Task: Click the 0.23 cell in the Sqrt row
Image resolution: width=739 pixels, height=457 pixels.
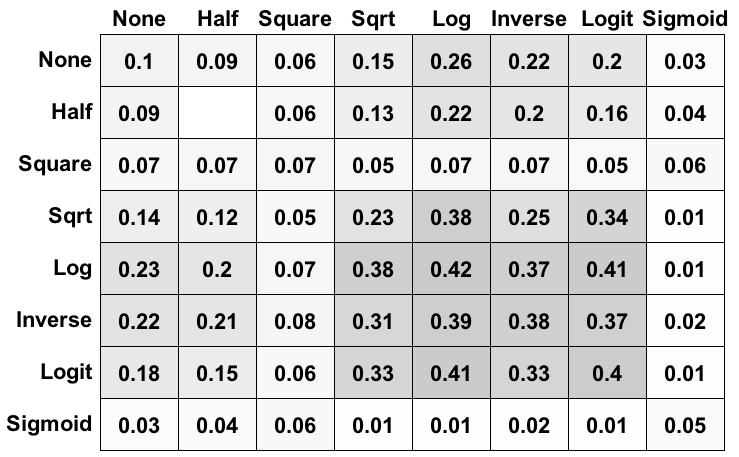Action: pos(373,217)
